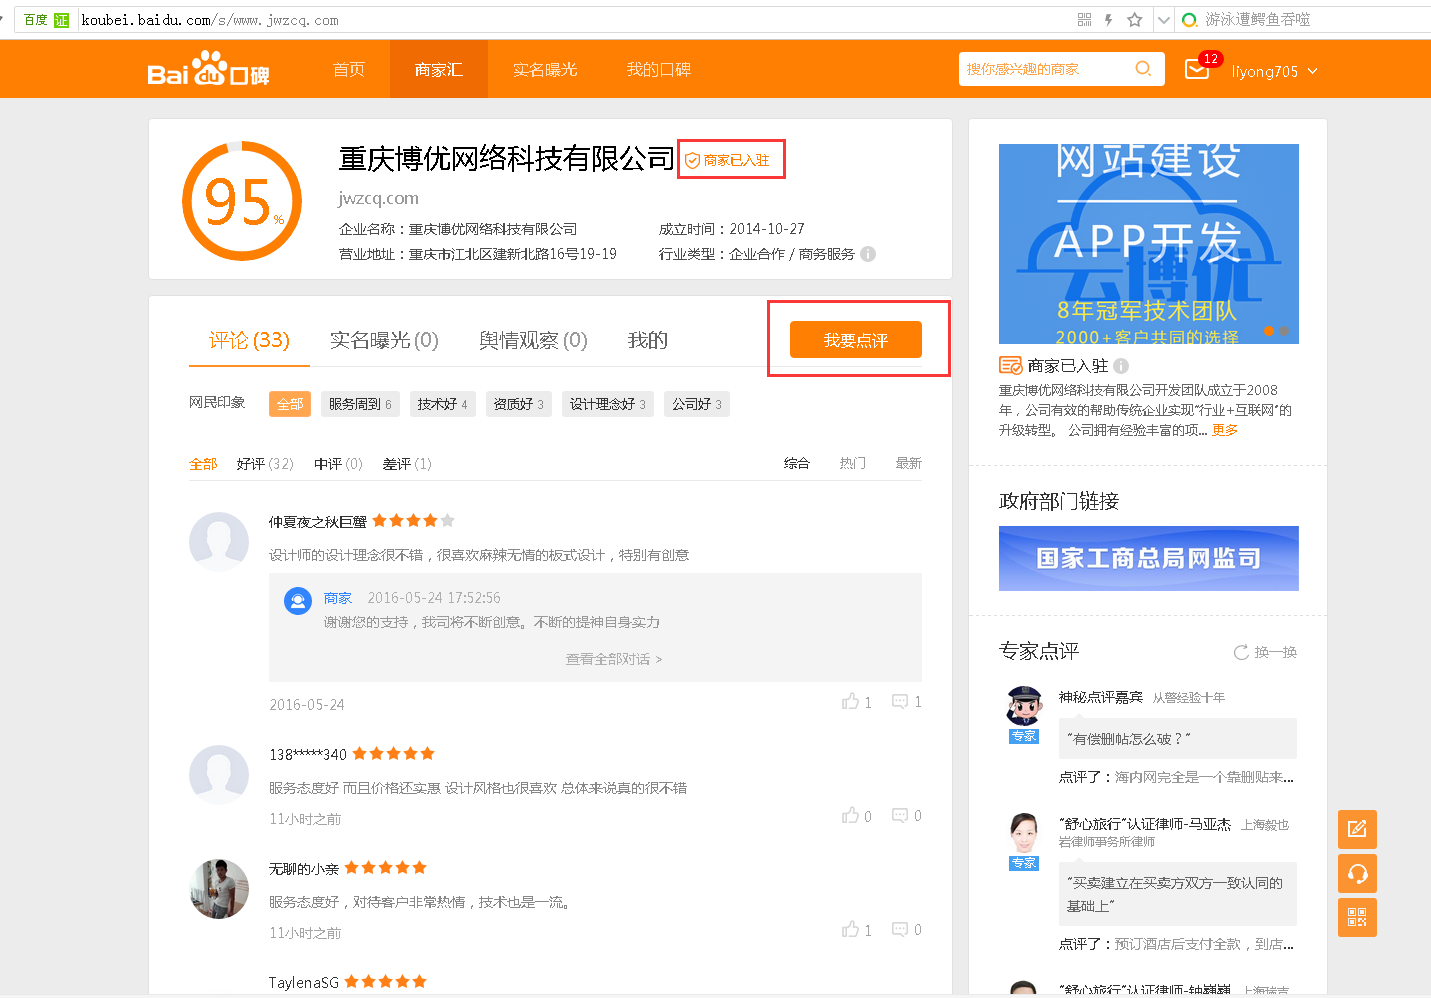Open the 有偿删帖怎么破 expert comment
1431x998 pixels.
pyautogui.click(x=1178, y=739)
